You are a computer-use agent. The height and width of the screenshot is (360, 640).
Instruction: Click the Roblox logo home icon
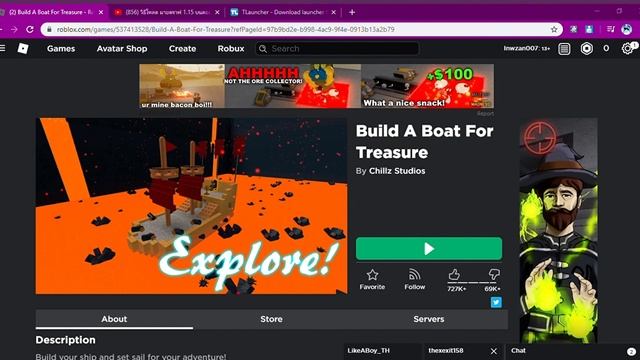pyautogui.click(x=23, y=49)
